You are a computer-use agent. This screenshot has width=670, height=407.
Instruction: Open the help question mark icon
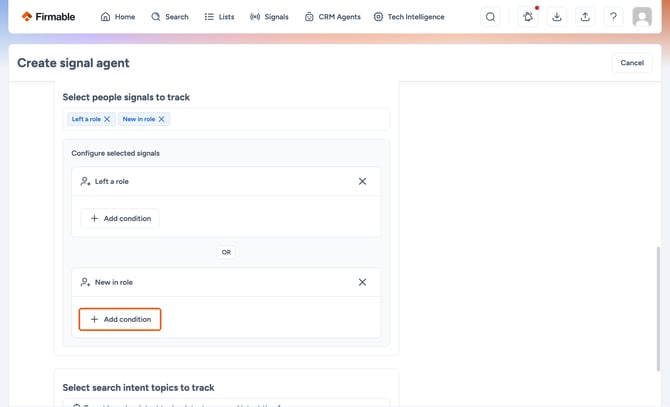[613, 17]
